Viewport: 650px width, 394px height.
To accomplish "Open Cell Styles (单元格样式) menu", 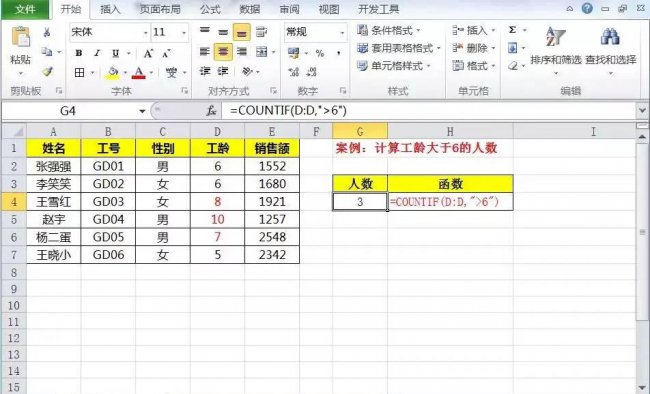I will tap(394, 66).
